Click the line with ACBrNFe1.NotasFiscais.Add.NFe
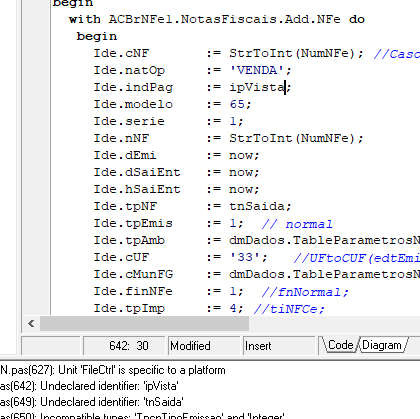Image resolution: width=420 pixels, height=419 pixels. [x=217, y=19]
